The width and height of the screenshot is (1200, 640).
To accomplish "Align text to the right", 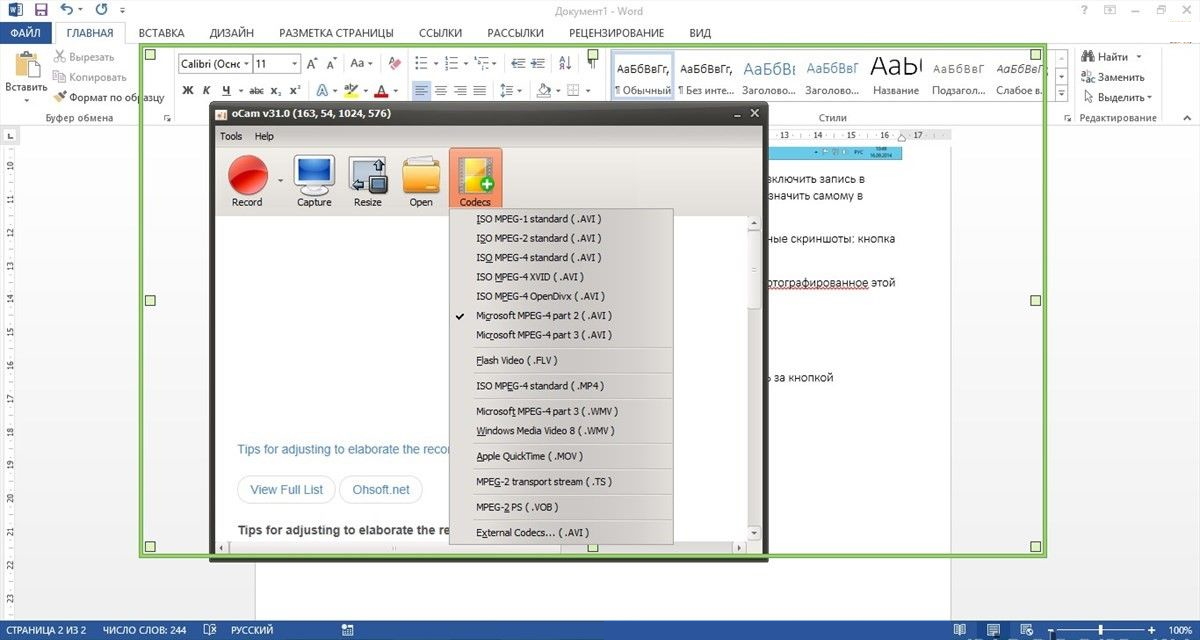I will click(461, 90).
